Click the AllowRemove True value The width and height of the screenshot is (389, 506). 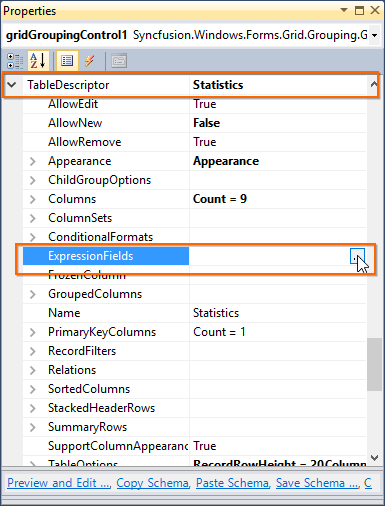pos(205,142)
